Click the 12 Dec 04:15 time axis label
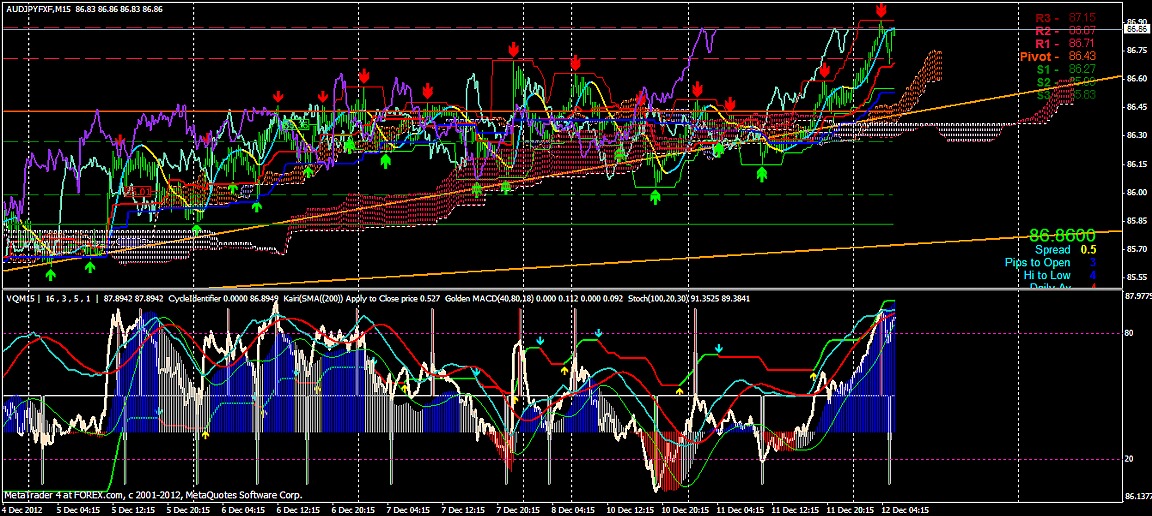This screenshot has height=516, width=1152. 907,508
